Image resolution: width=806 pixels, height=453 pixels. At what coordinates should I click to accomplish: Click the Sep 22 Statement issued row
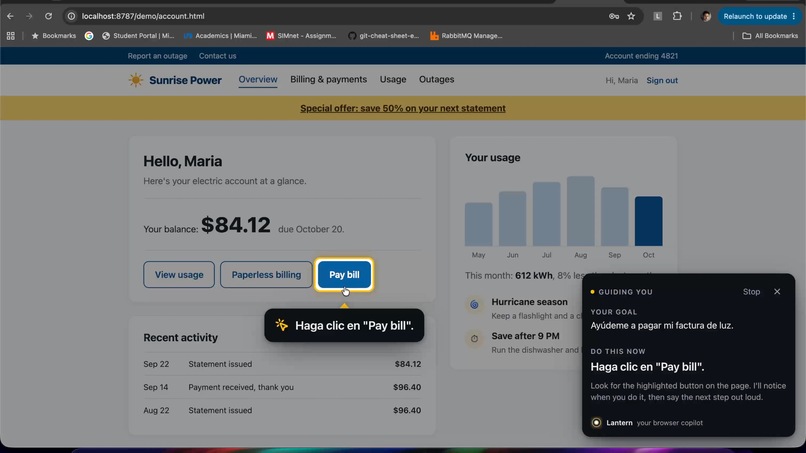point(282,364)
